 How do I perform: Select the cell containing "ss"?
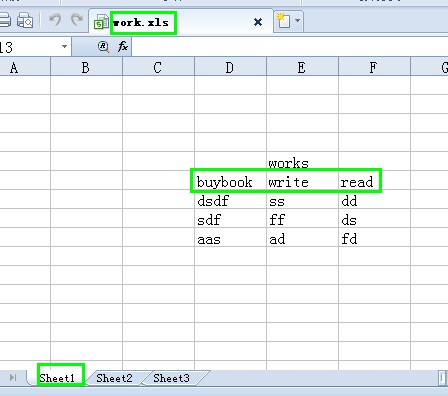tap(302, 199)
